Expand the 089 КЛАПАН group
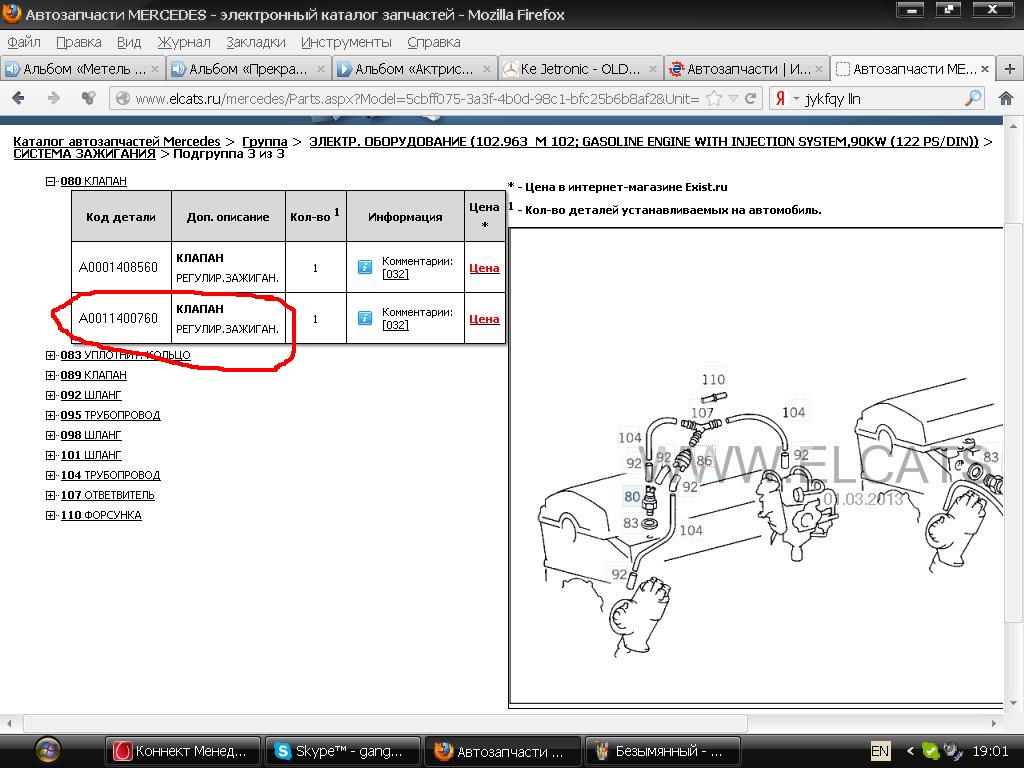 50,375
